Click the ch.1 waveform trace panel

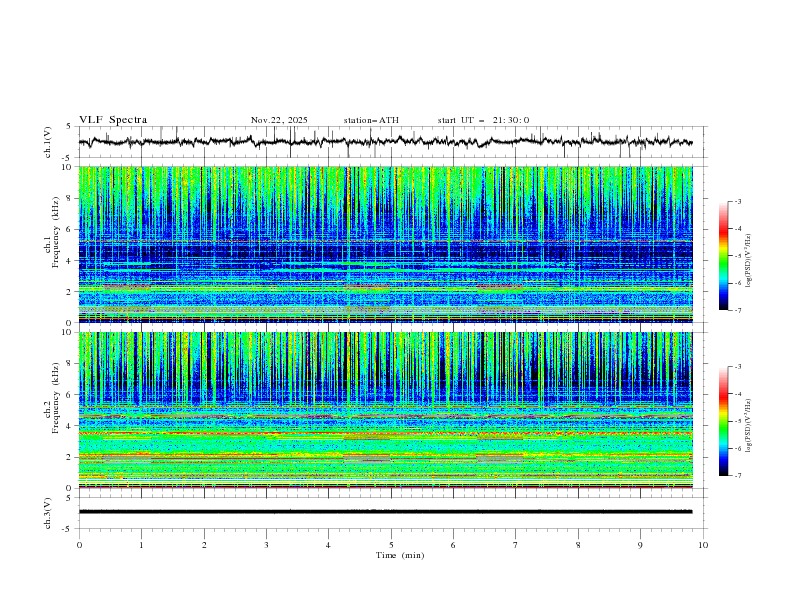391,142
